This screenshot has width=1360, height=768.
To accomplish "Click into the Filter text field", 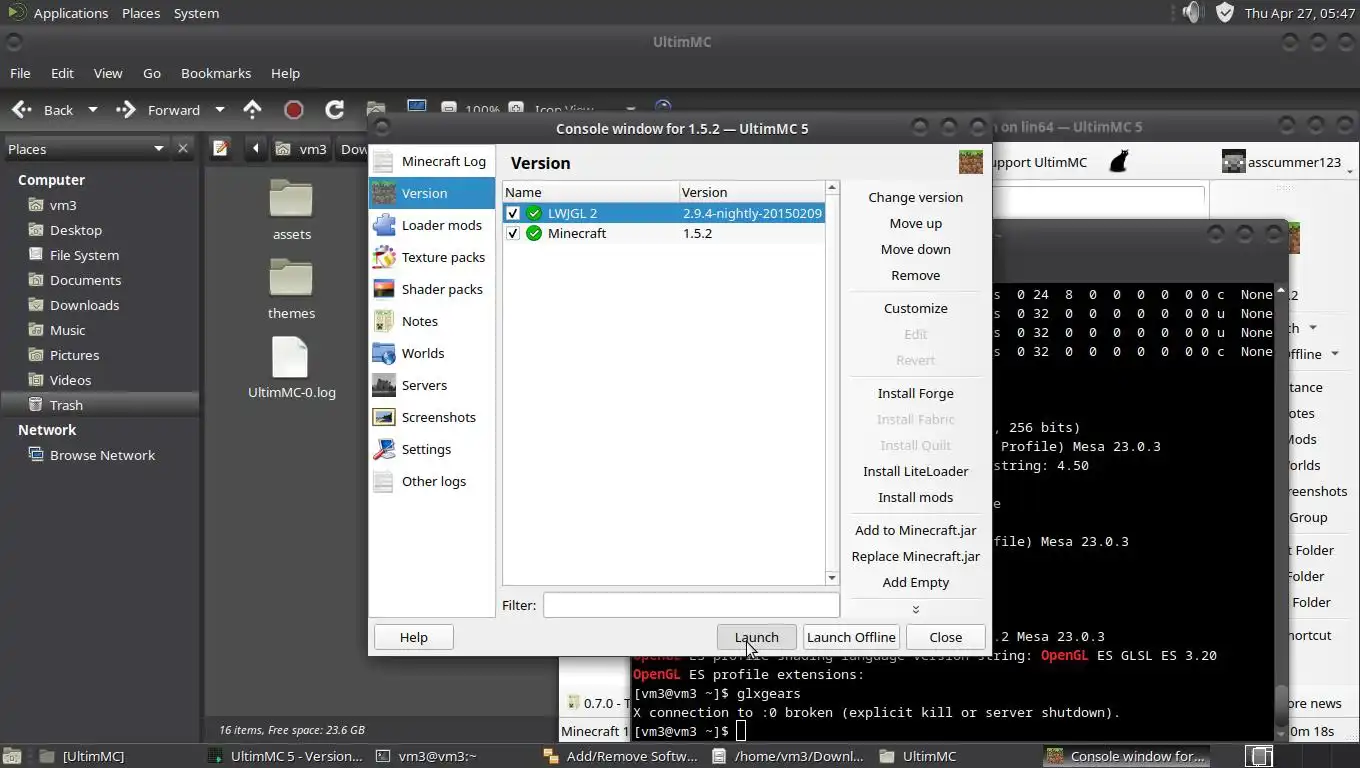I will point(691,605).
